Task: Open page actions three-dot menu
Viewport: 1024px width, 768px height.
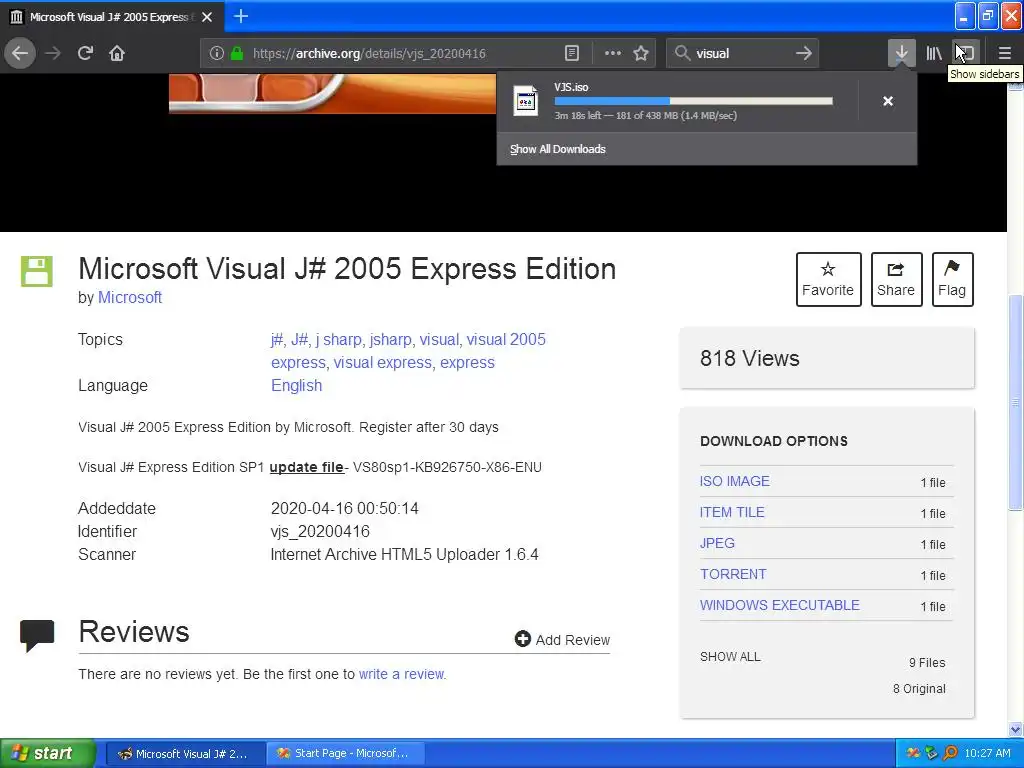Action: (x=613, y=54)
